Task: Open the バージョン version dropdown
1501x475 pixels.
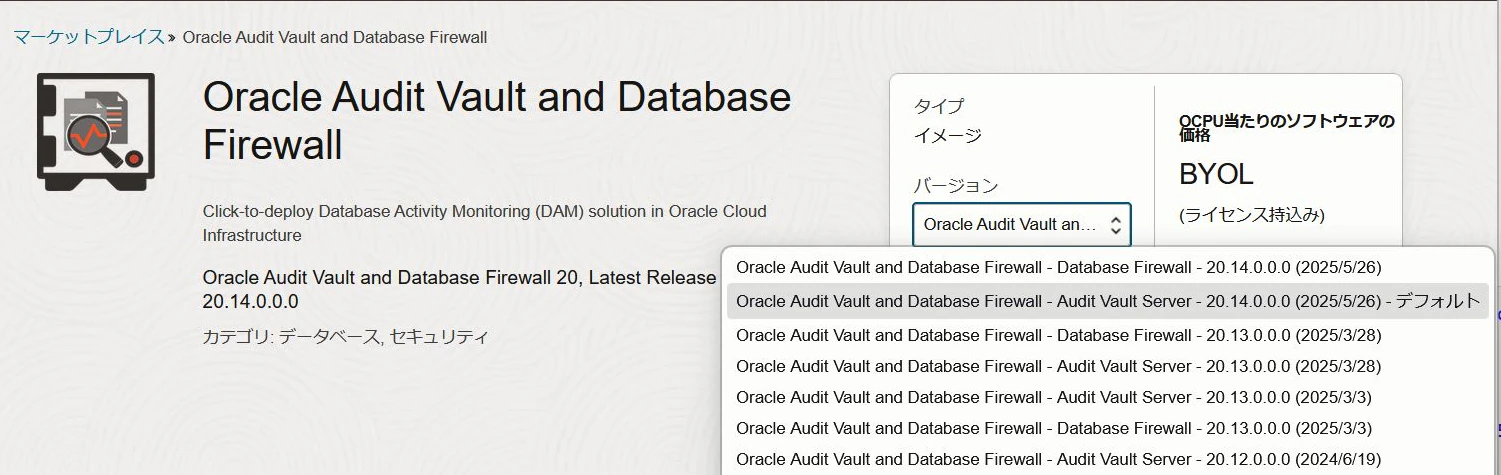Action: click(1021, 224)
